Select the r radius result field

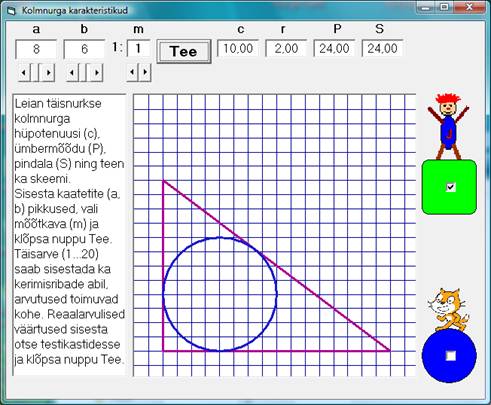[x=286, y=48]
